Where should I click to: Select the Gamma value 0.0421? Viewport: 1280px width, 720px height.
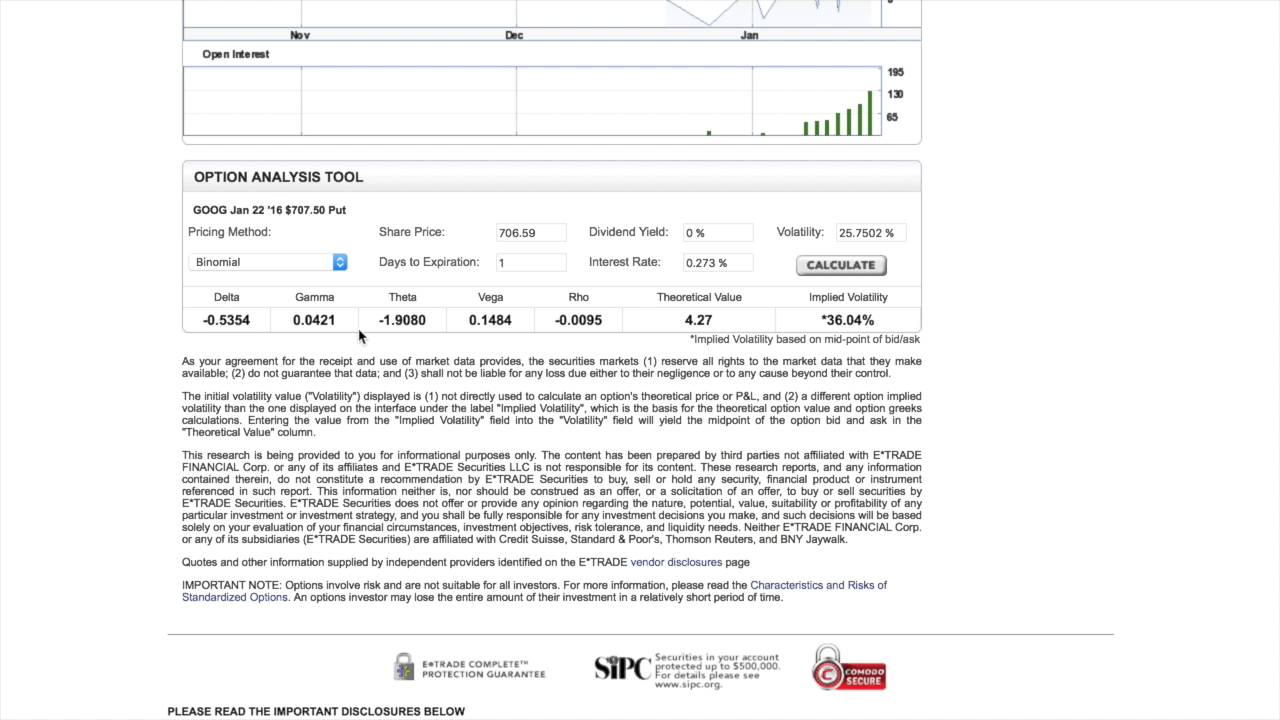pyautogui.click(x=314, y=320)
